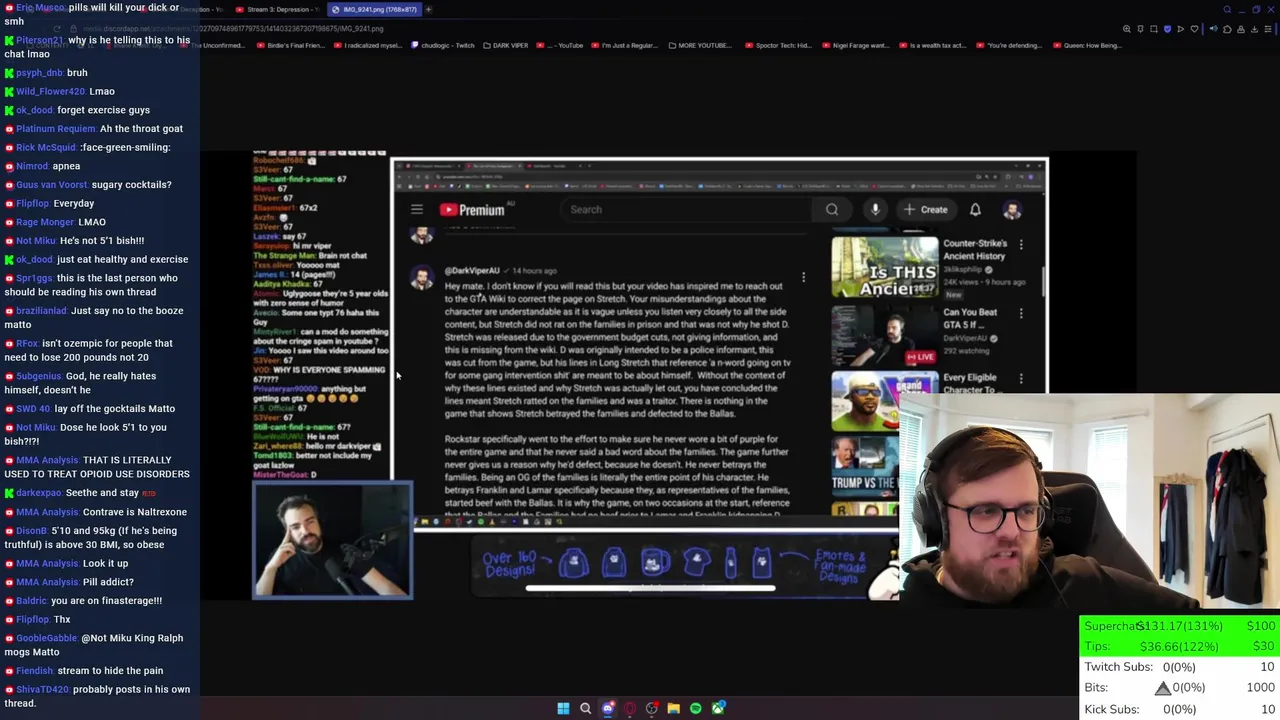Click the 'Twitch Subs:' goal line
Viewport: 1280px width, 720px height.
tap(1180, 667)
